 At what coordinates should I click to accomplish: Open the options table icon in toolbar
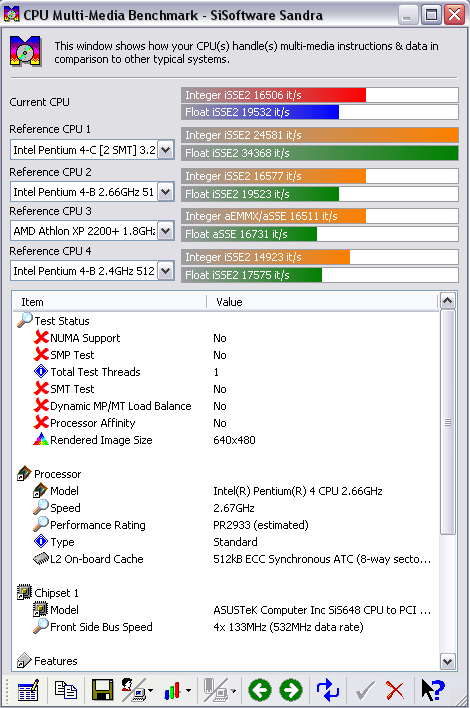tap(28, 690)
